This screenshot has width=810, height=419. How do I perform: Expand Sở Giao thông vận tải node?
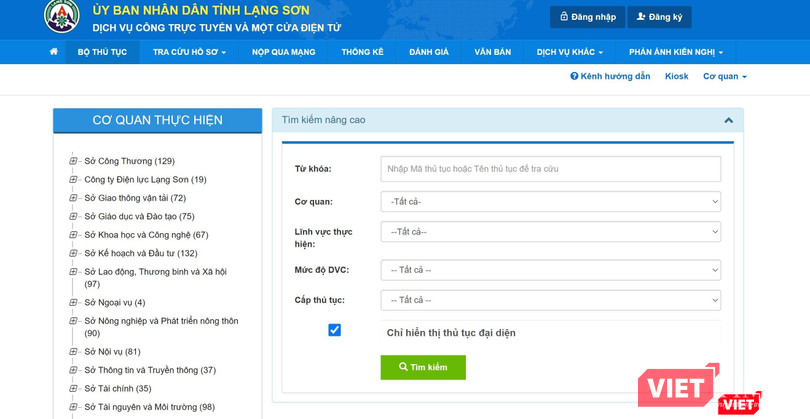(x=73, y=198)
